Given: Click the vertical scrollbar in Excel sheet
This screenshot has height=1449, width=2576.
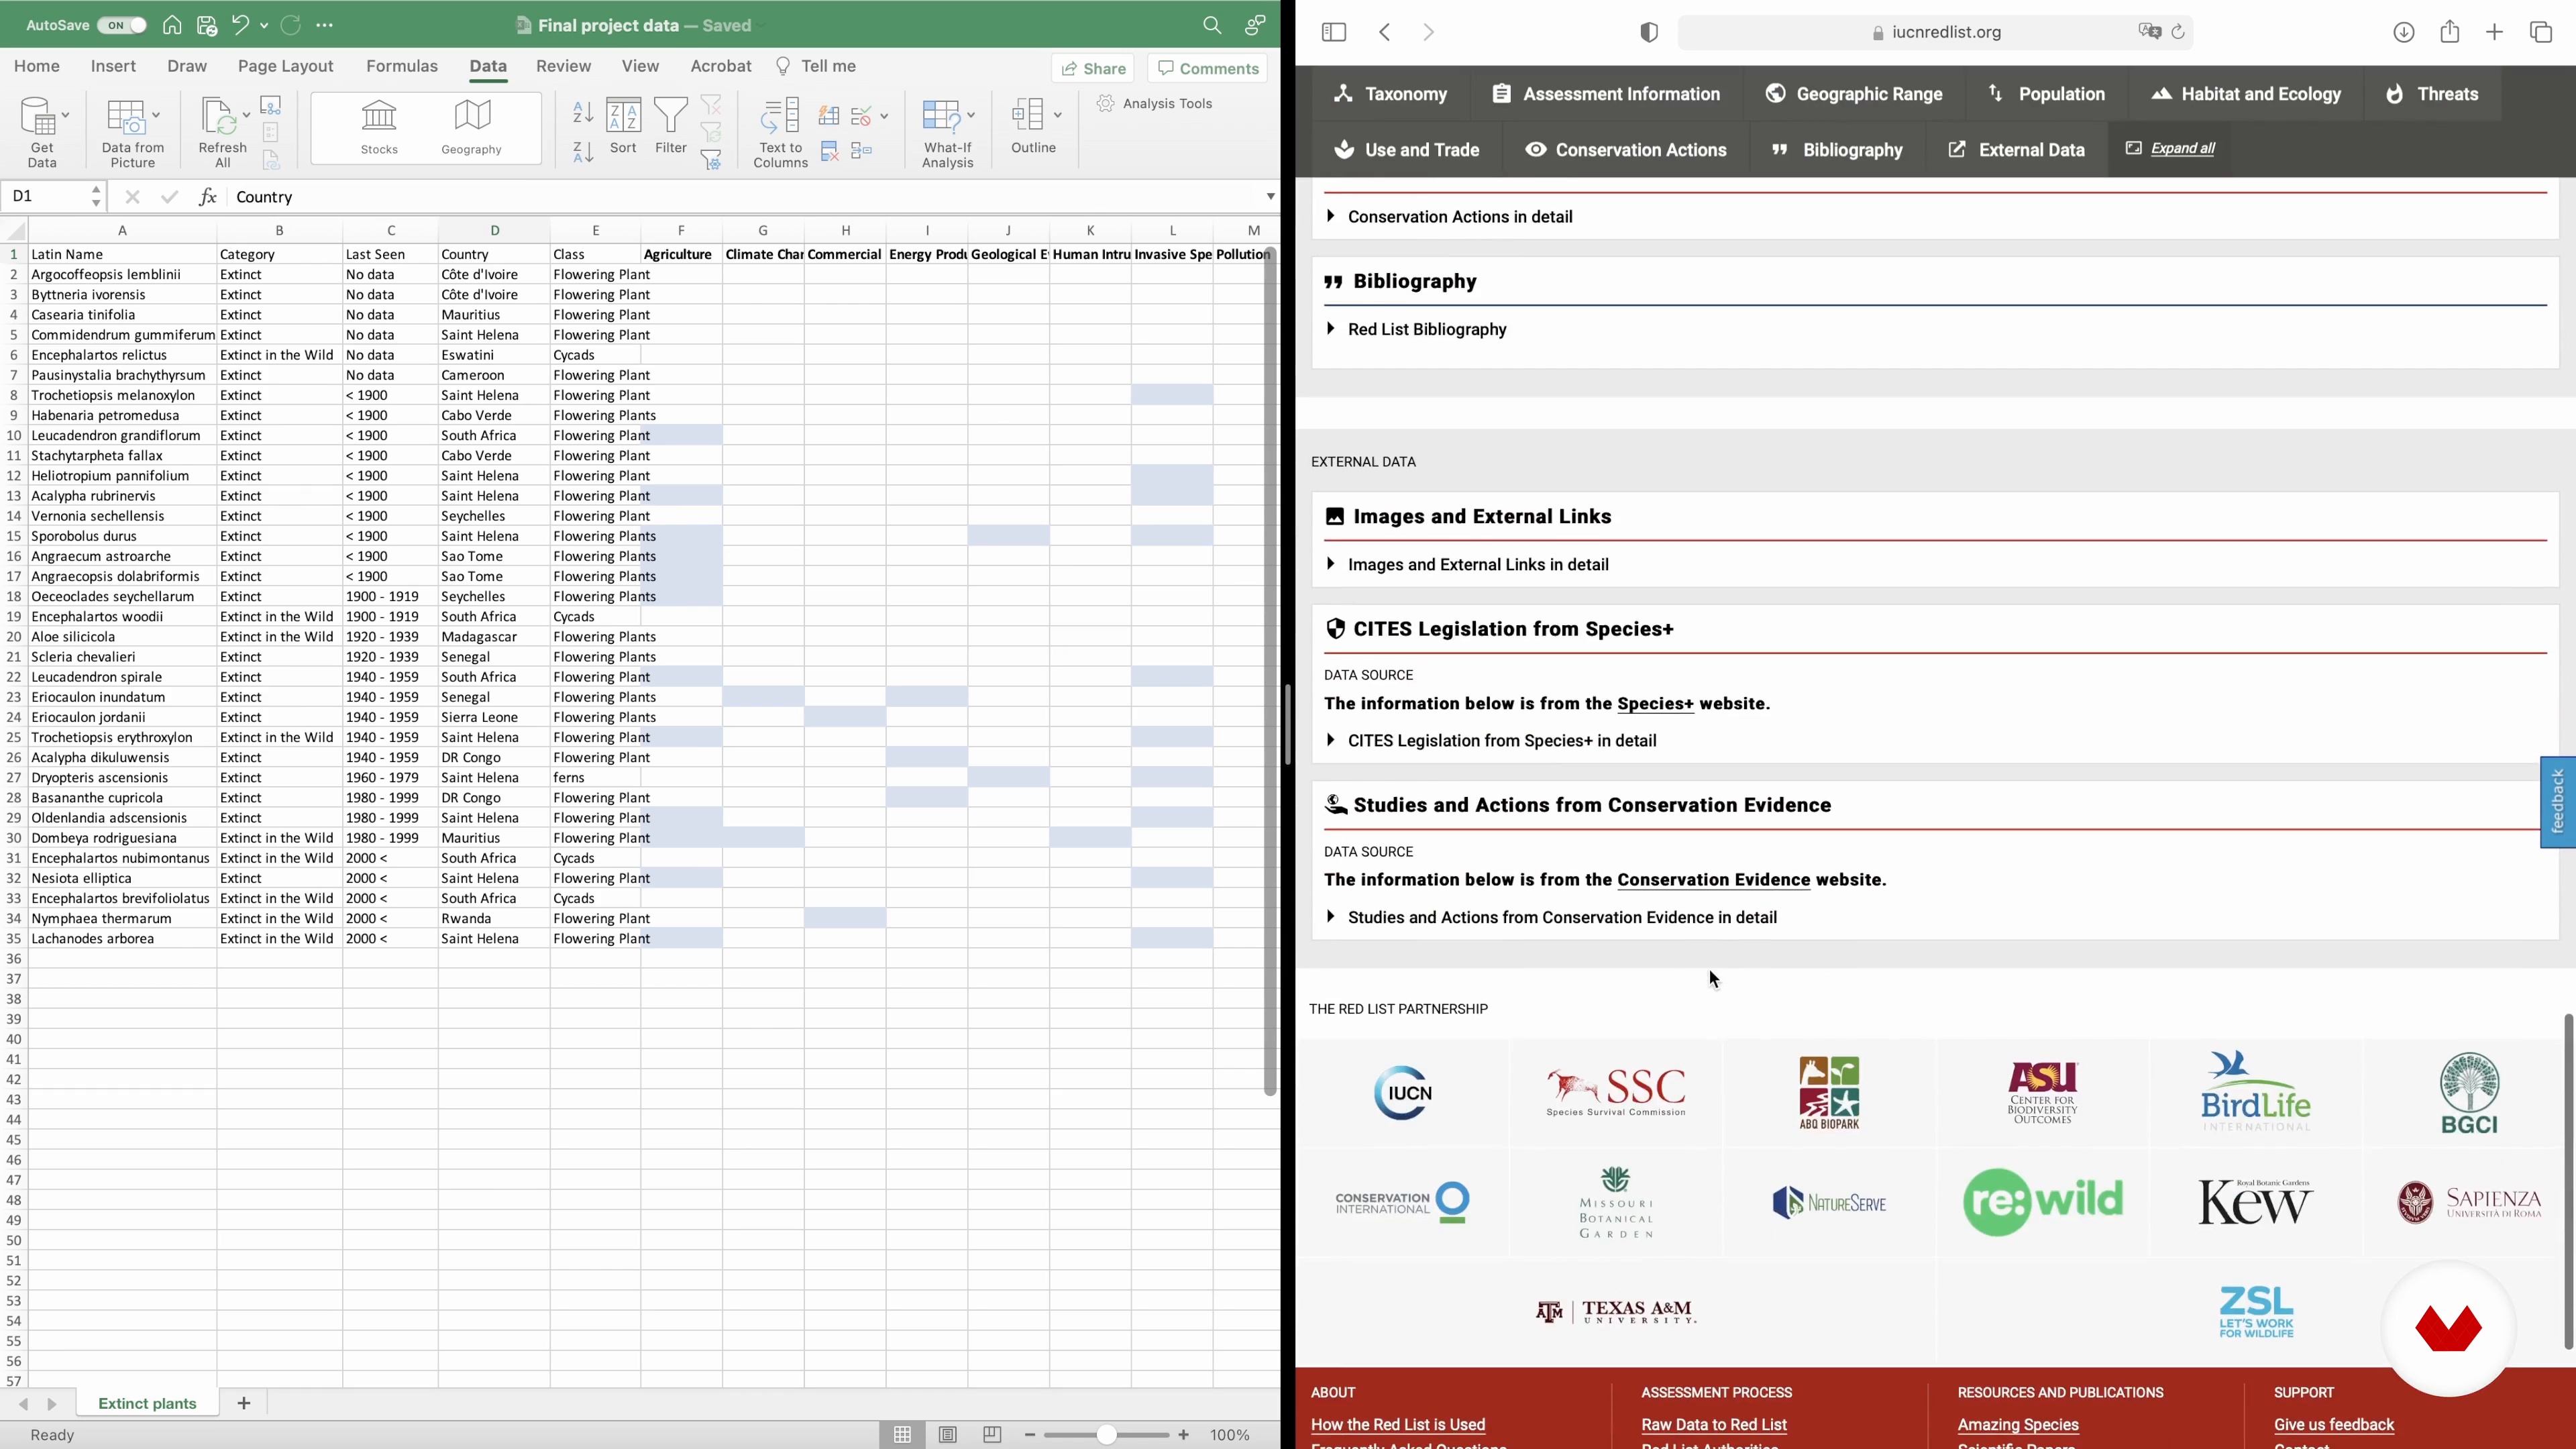Looking at the screenshot, I should 1270,670.
